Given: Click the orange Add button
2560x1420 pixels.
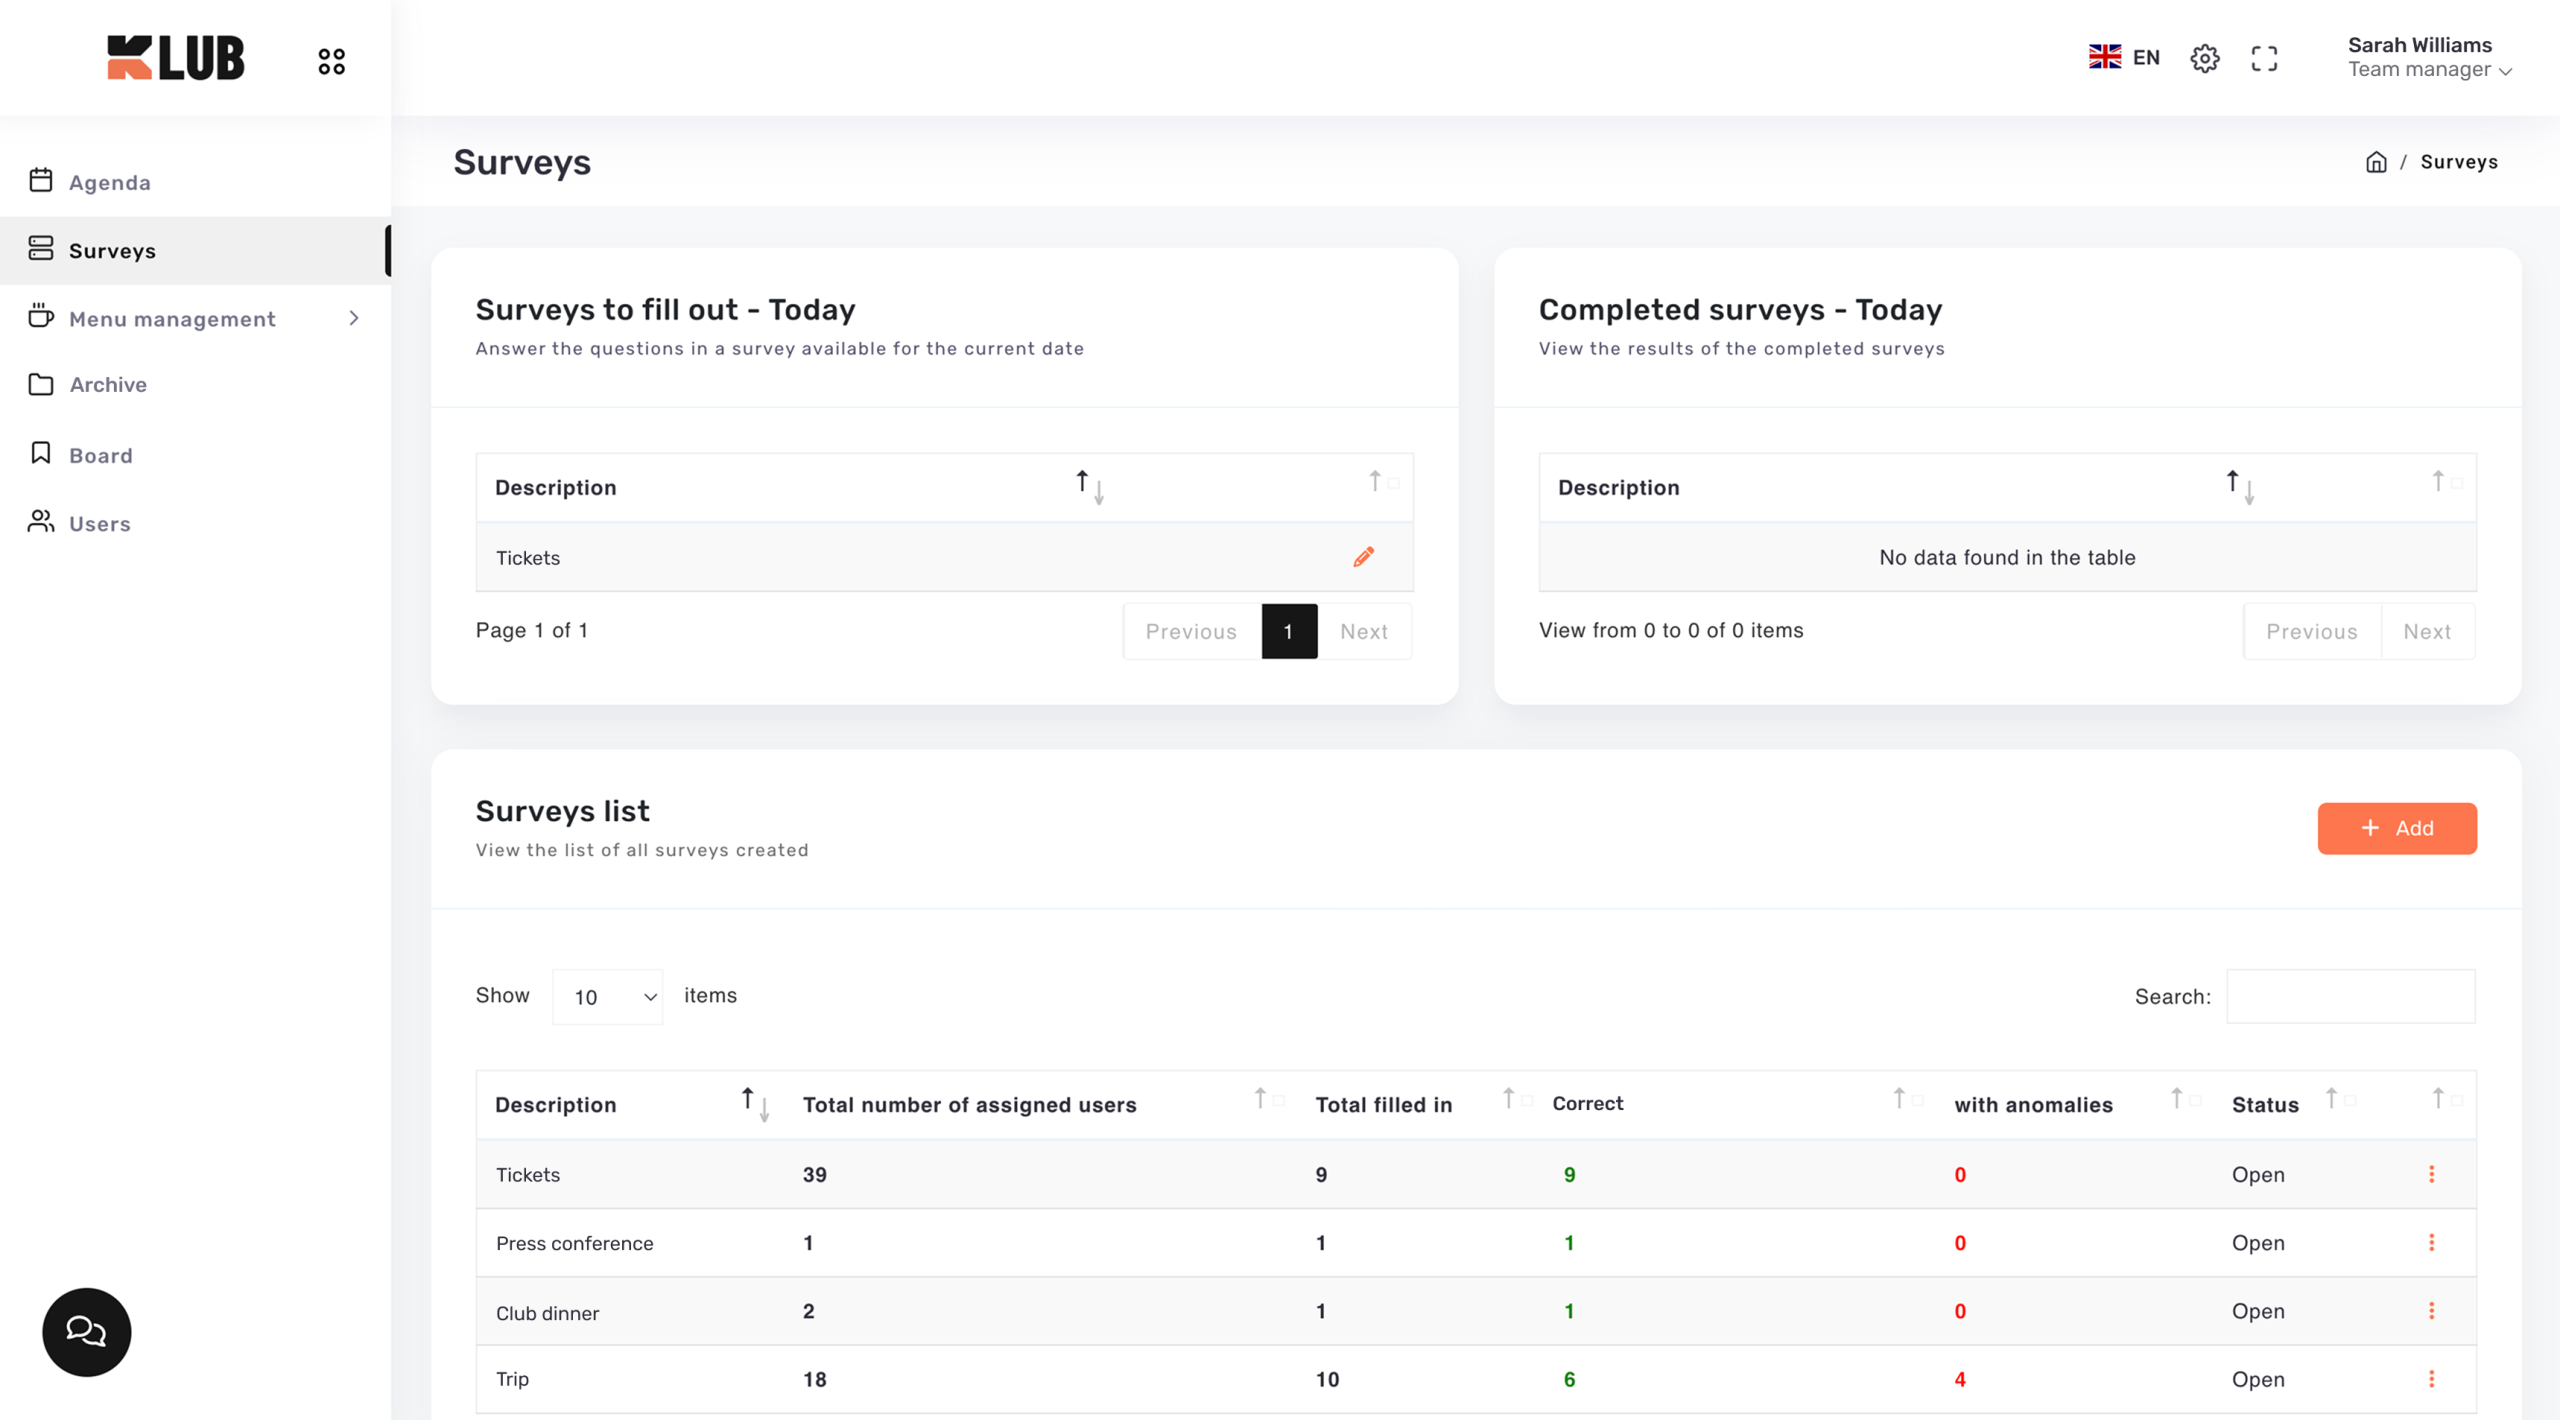Looking at the screenshot, I should click(x=2396, y=828).
